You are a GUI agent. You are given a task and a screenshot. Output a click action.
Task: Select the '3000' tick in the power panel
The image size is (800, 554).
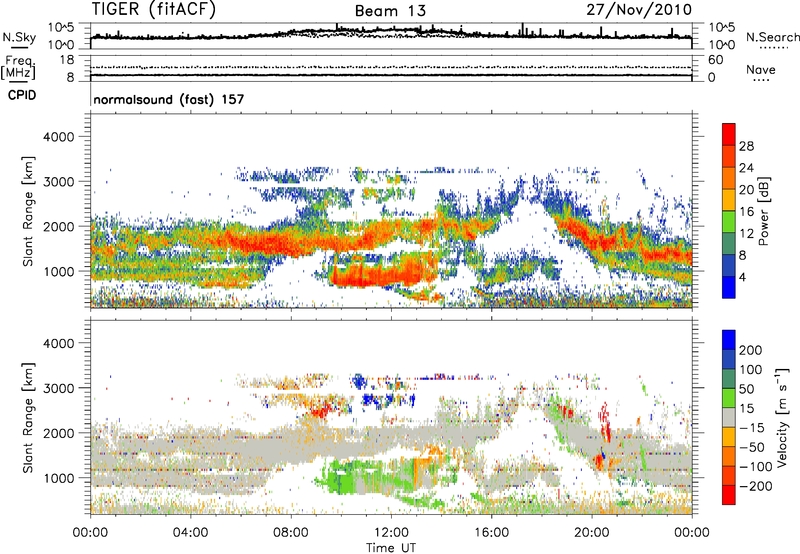click(x=58, y=182)
